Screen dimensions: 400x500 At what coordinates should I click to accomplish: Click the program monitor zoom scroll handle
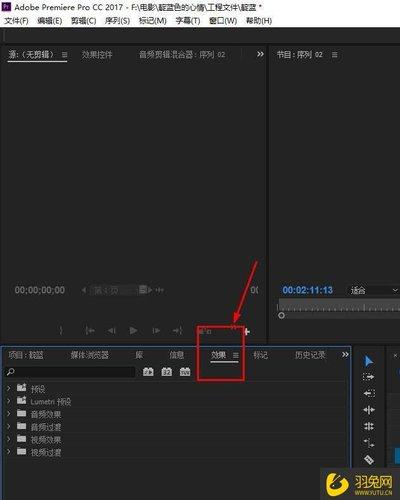point(281,315)
